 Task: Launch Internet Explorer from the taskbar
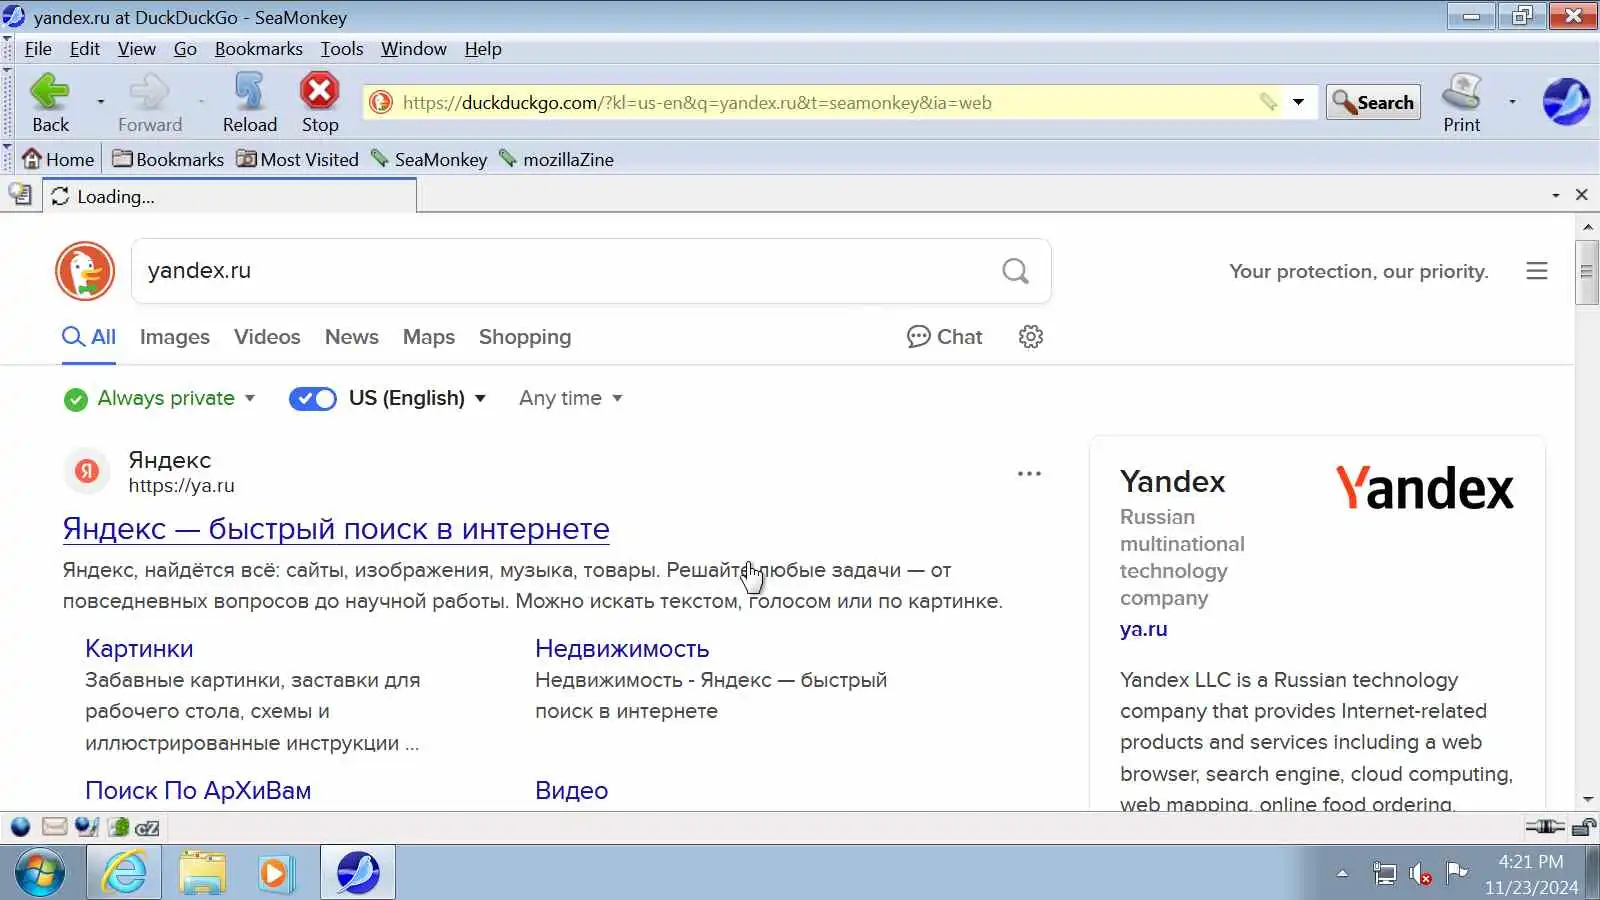125,872
